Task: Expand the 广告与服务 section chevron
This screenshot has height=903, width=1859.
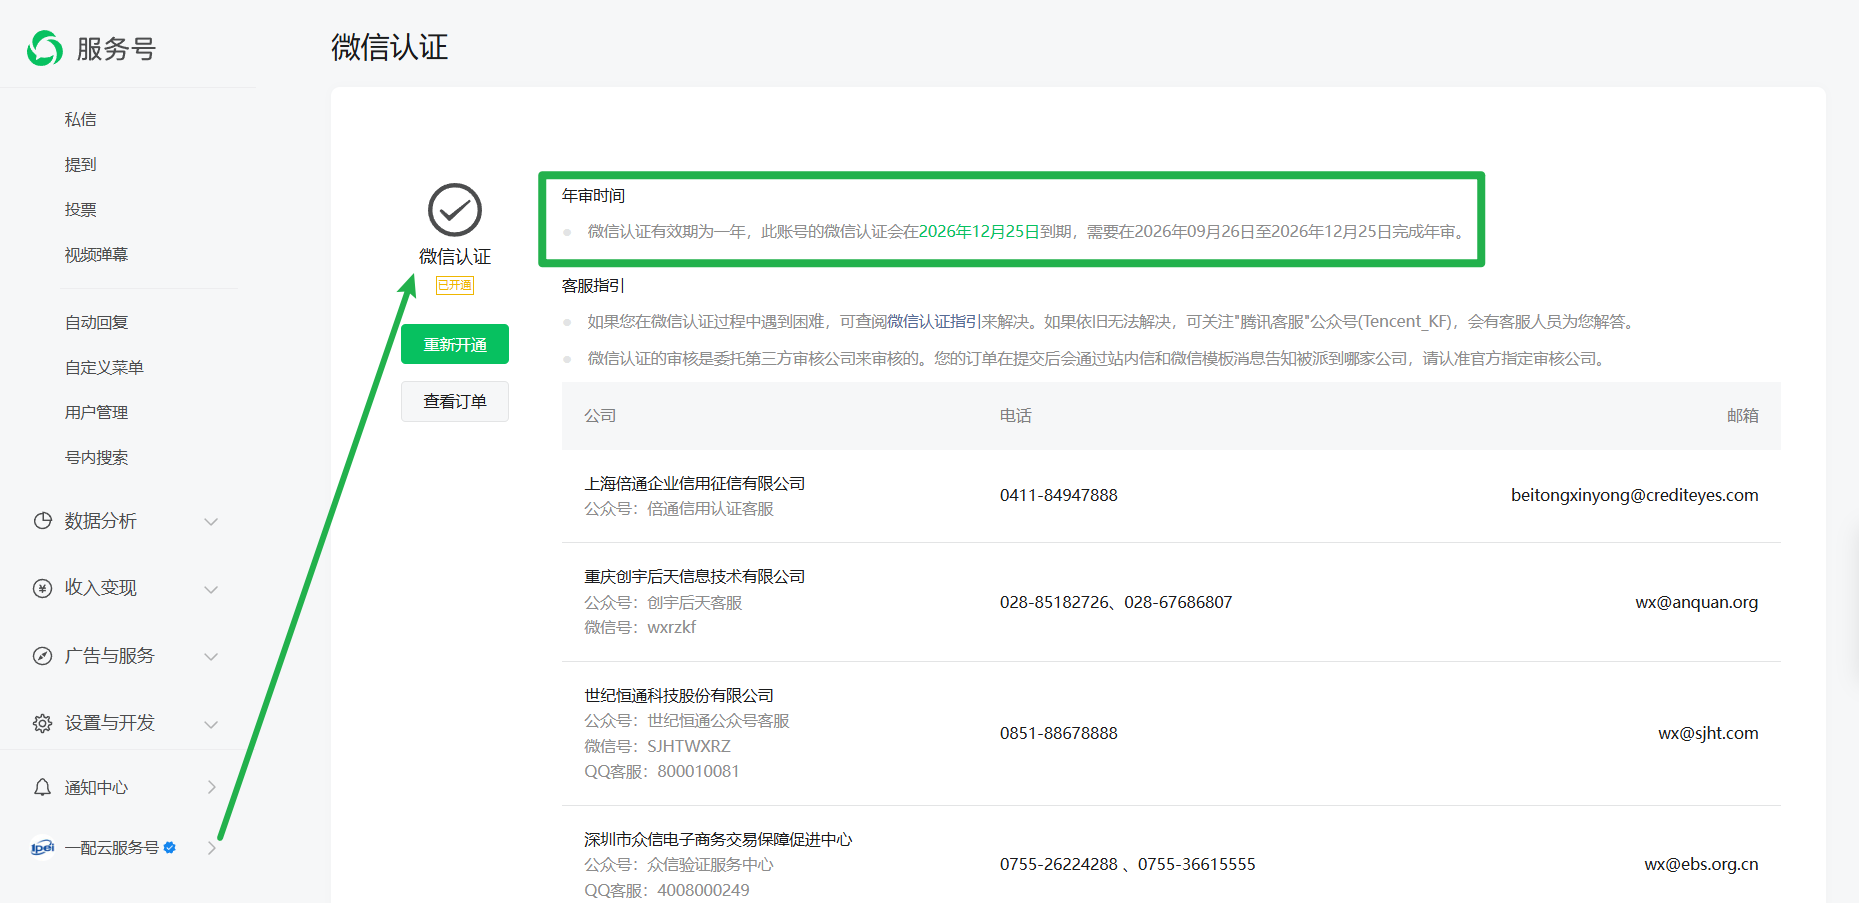Action: click(211, 657)
